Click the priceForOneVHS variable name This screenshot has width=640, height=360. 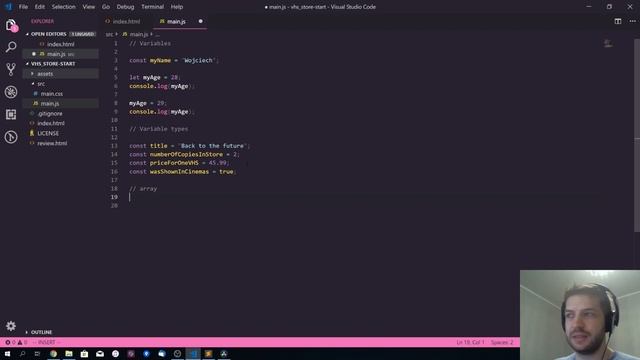coord(174,163)
